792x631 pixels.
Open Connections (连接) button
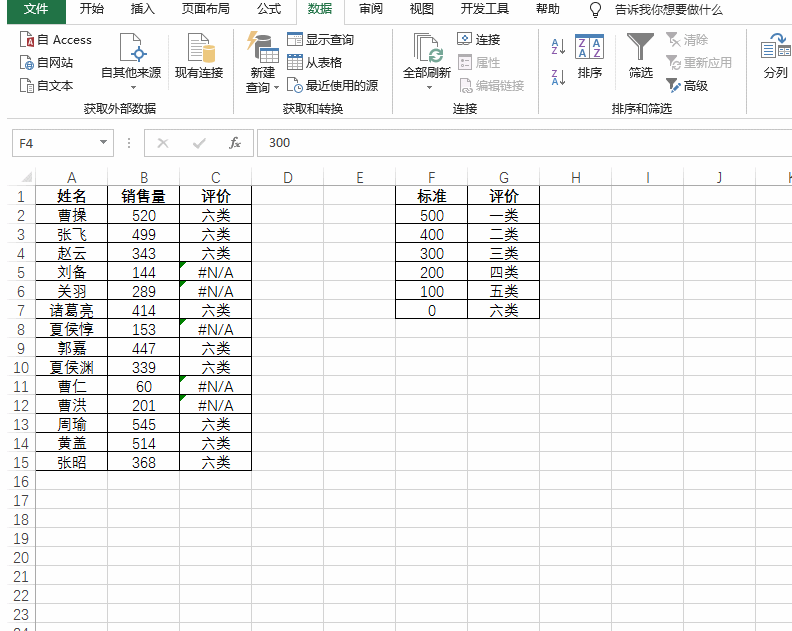[x=478, y=39]
